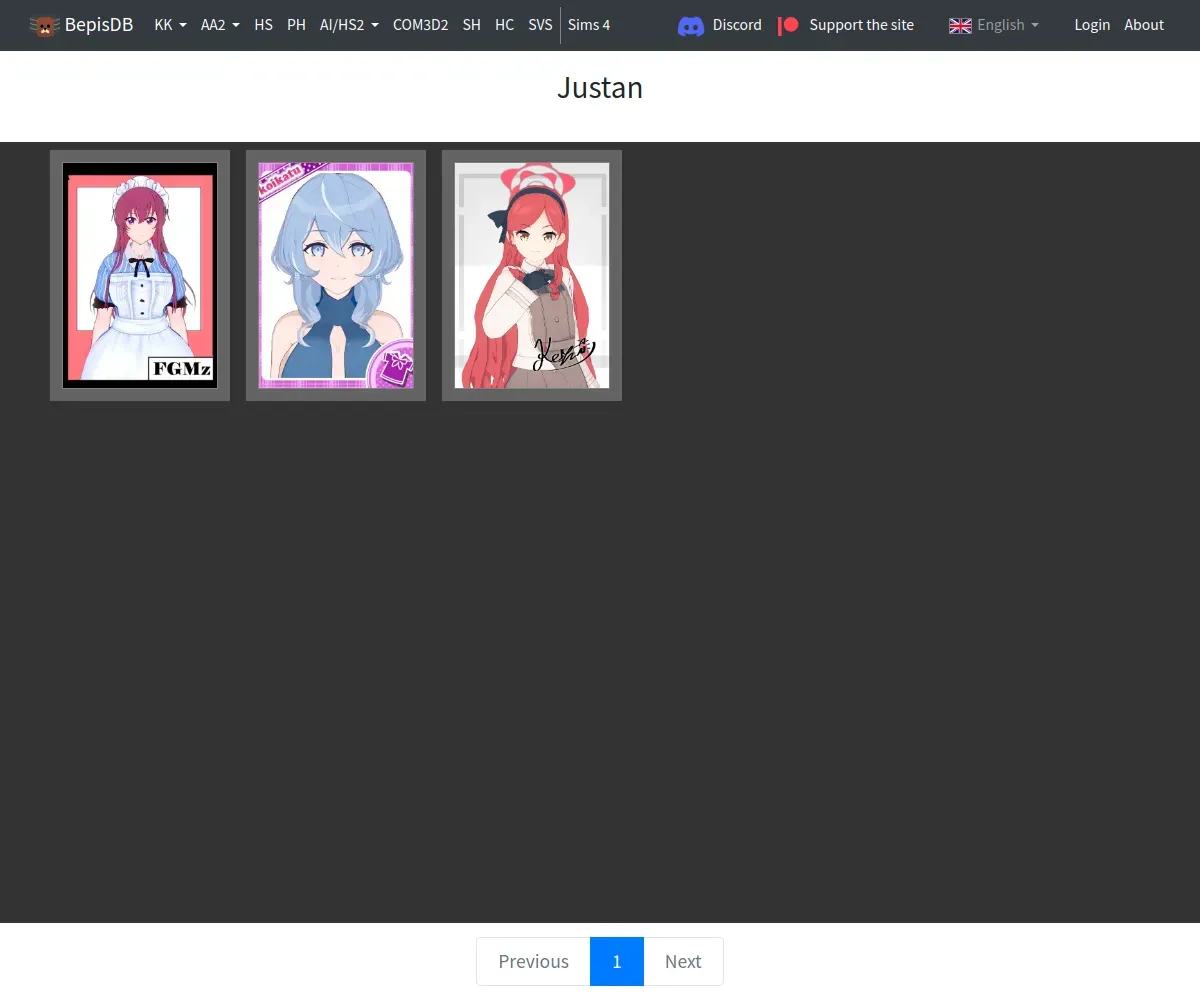Click the Previous pagination button

pyautogui.click(x=533, y=961)
